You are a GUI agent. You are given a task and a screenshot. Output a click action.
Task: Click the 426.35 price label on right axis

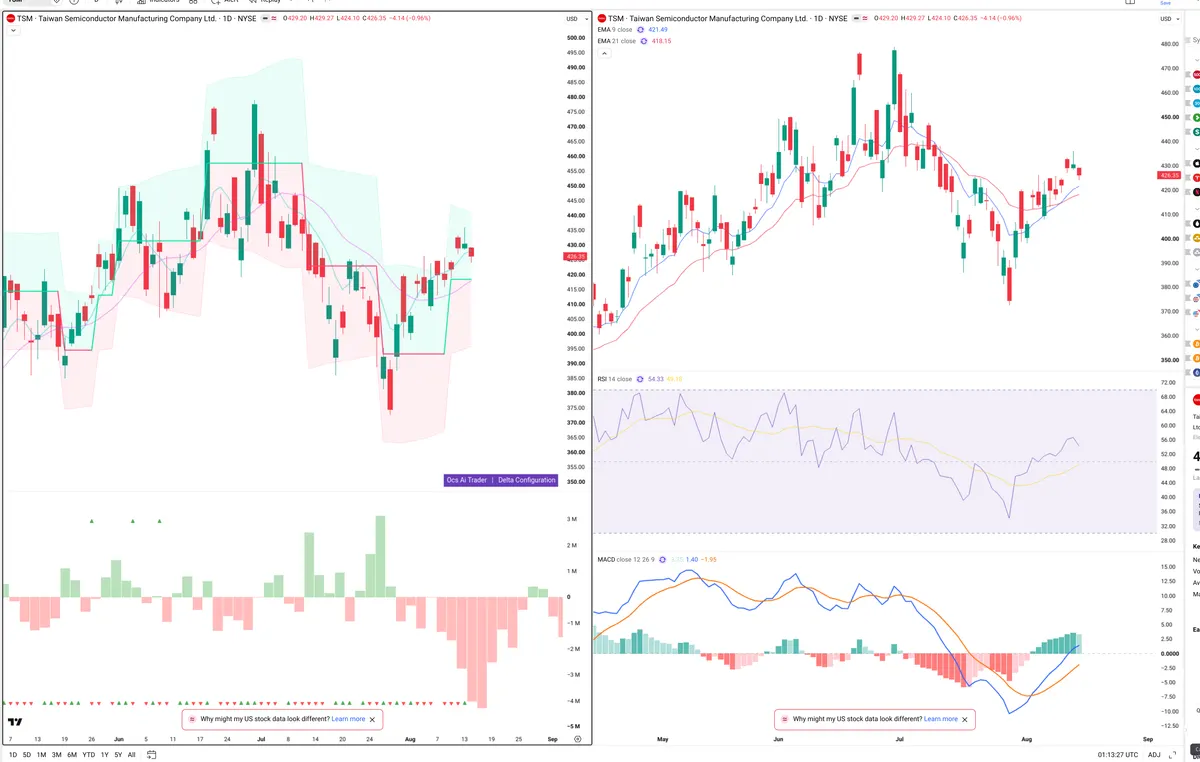(1169, 176)
